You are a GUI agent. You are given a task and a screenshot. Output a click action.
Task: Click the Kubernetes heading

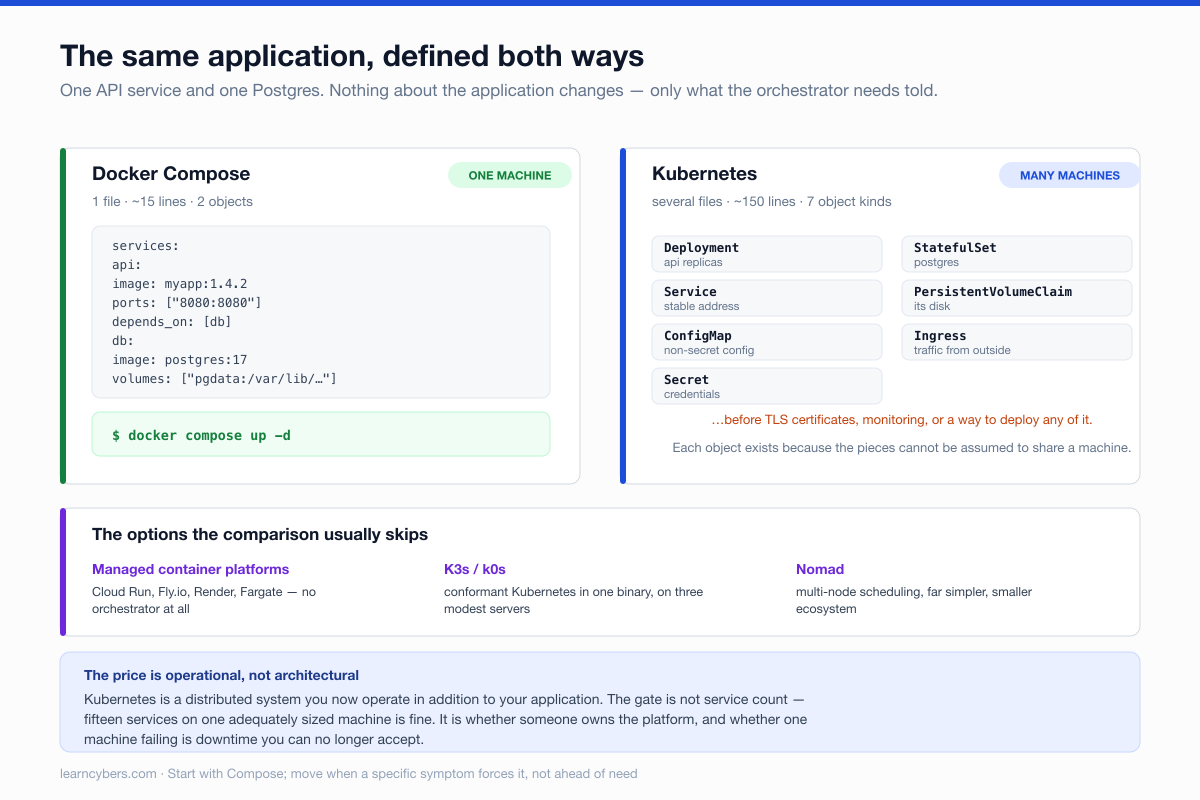tap(705, 174)
